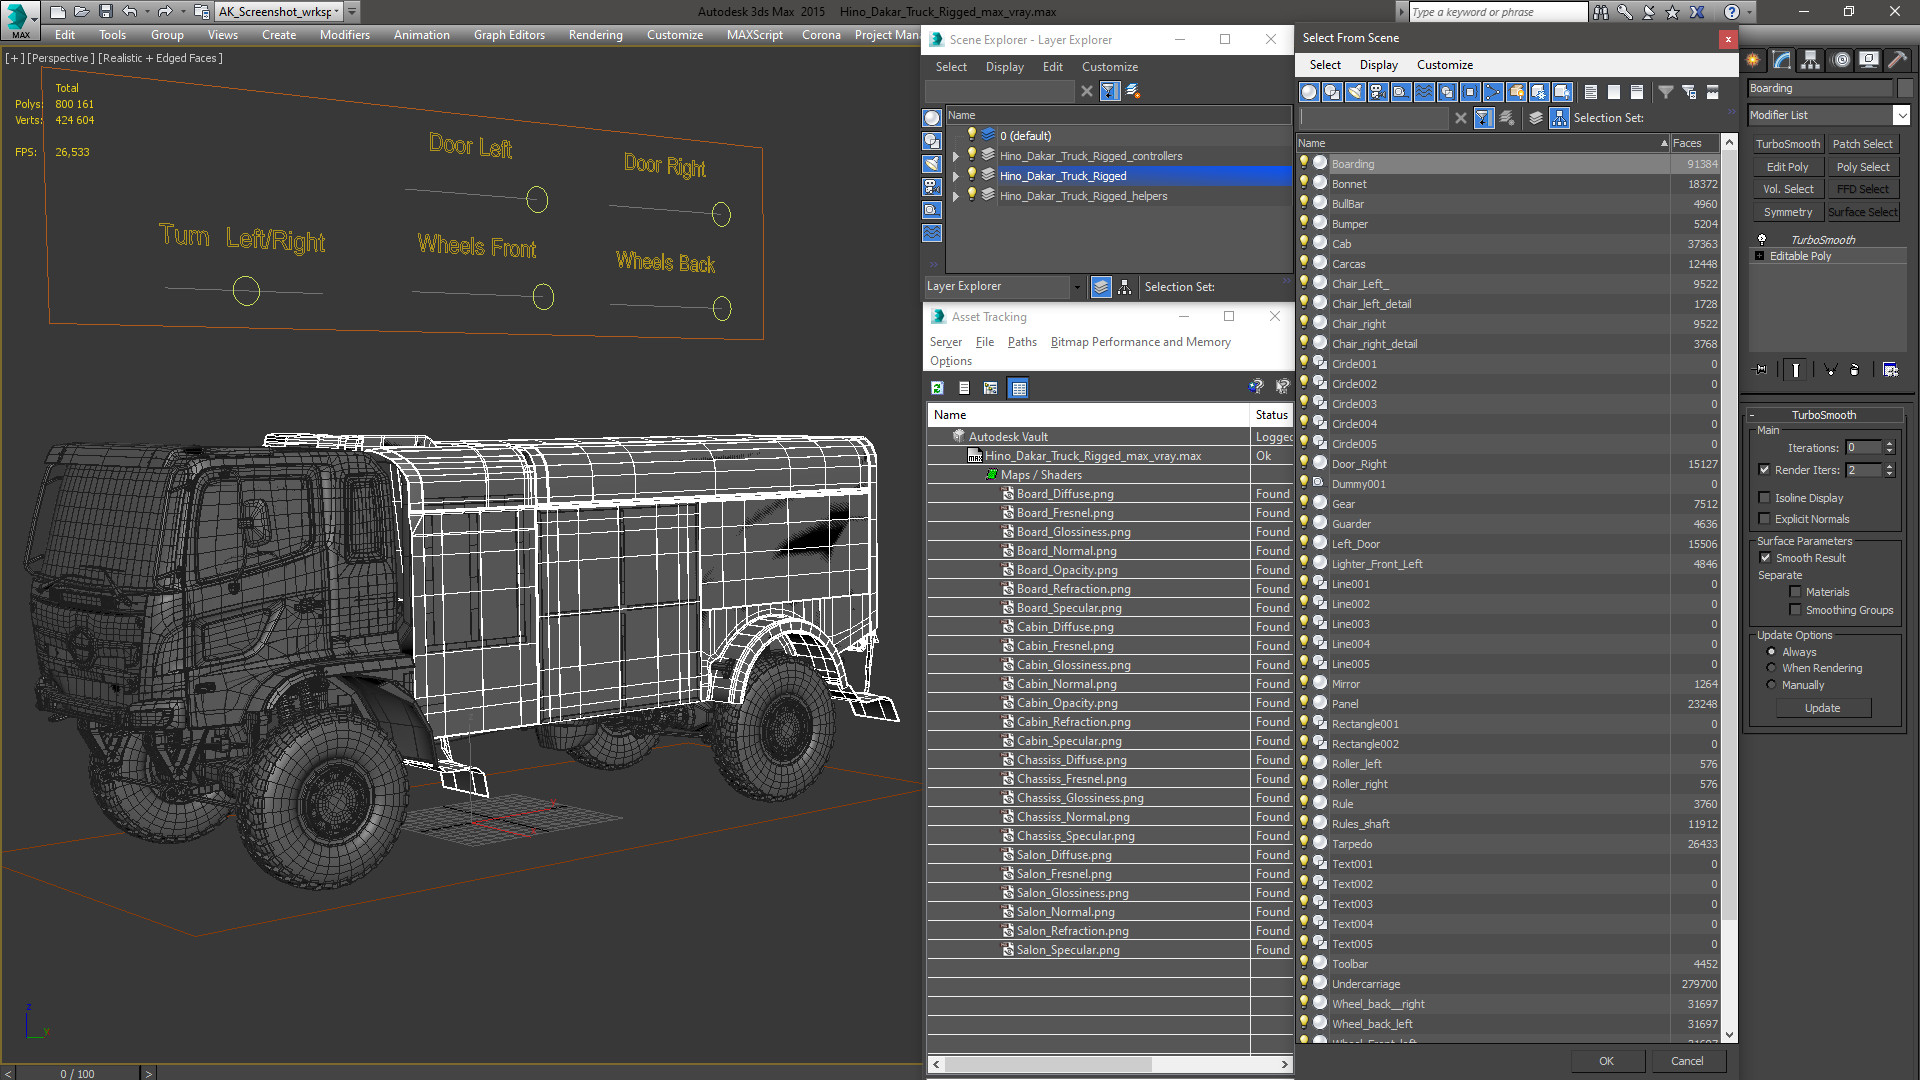Click the advanced filter funnel icon
Viewport: 1920px width, 1080px height.
[1666, 92]
